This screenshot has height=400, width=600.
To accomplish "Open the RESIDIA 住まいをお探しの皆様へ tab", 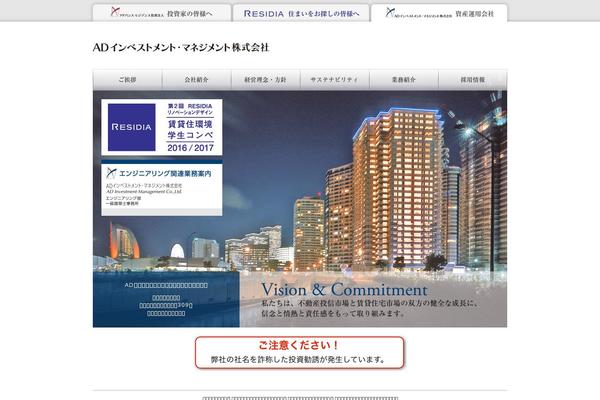I will 301,13.
